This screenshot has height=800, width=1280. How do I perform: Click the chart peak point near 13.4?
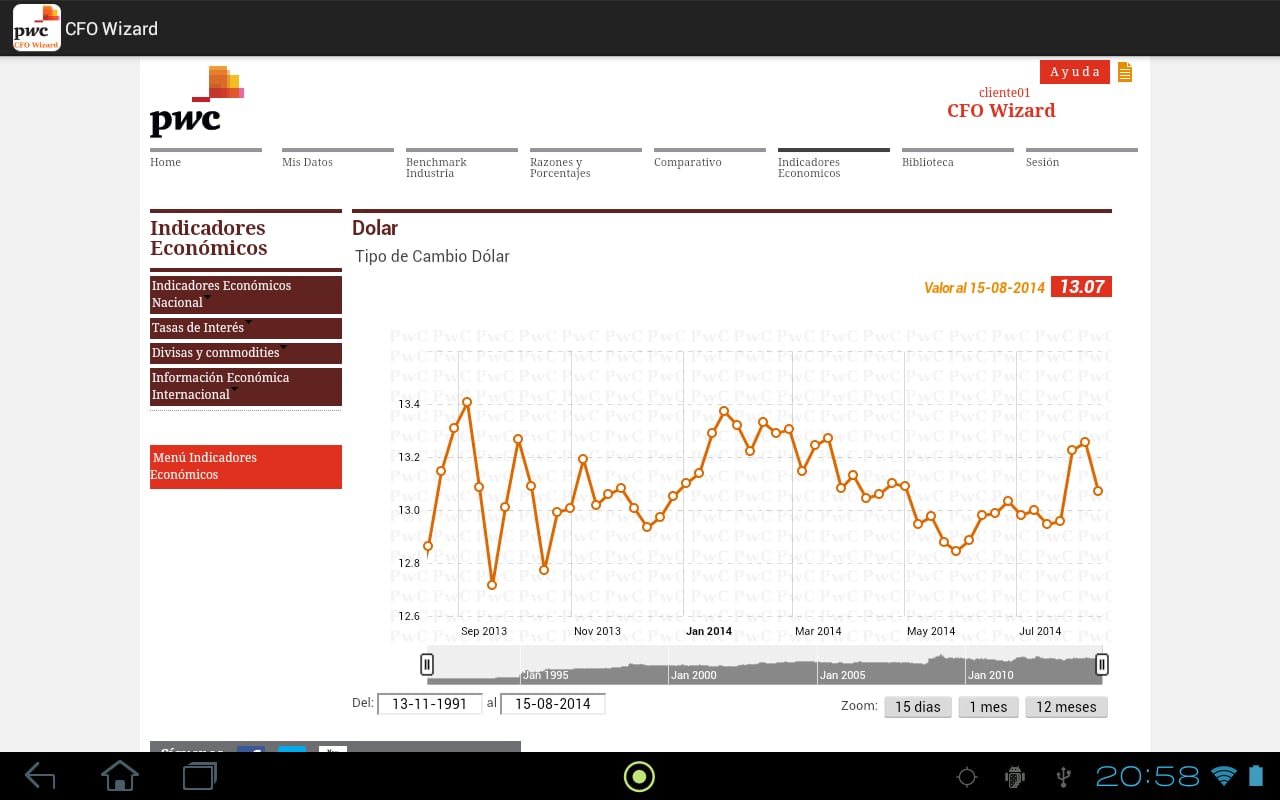click(467, 402)
